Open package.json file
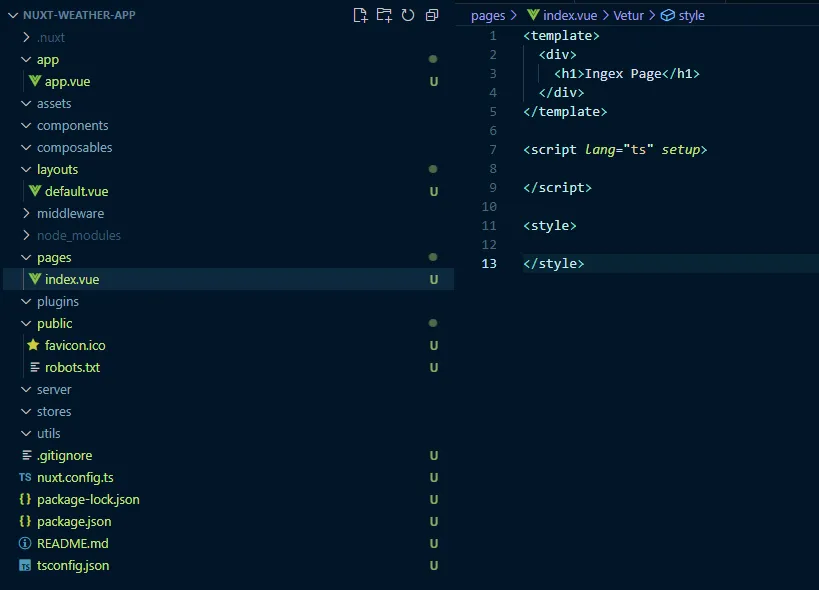This screenshot has width=819, height=590. [74, 521]
